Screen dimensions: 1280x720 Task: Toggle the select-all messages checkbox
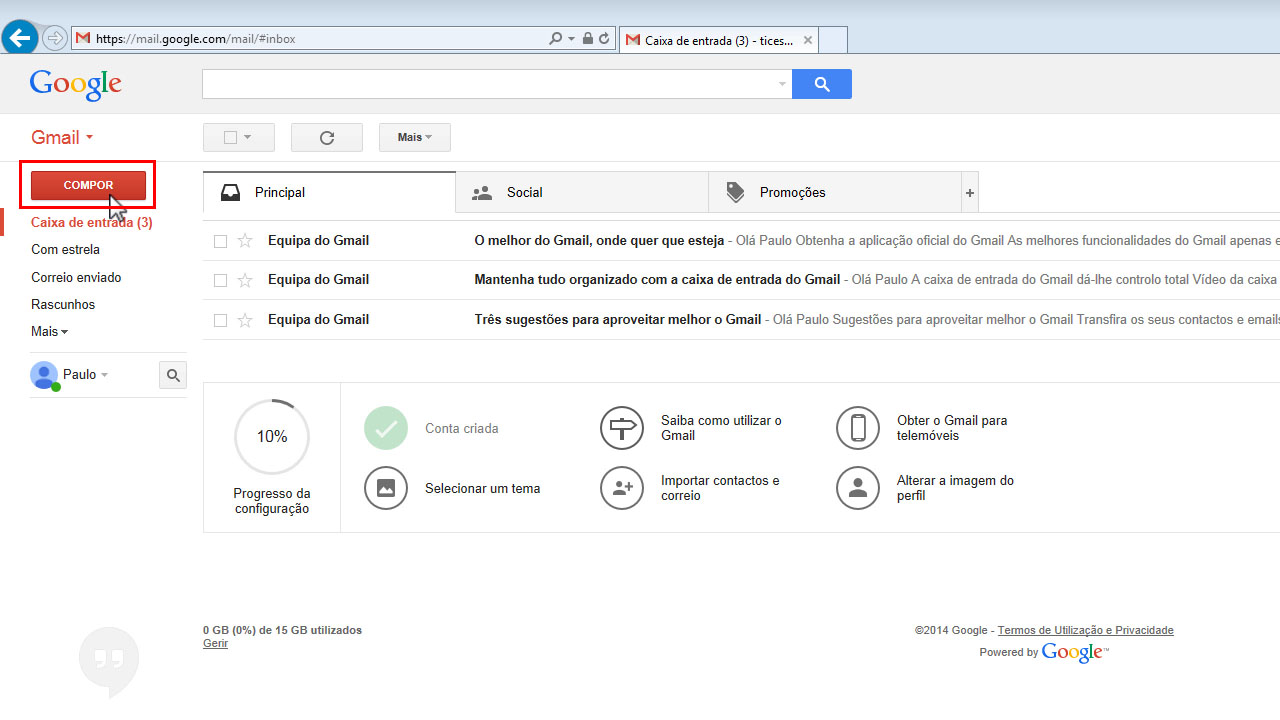tap(230, 137)
